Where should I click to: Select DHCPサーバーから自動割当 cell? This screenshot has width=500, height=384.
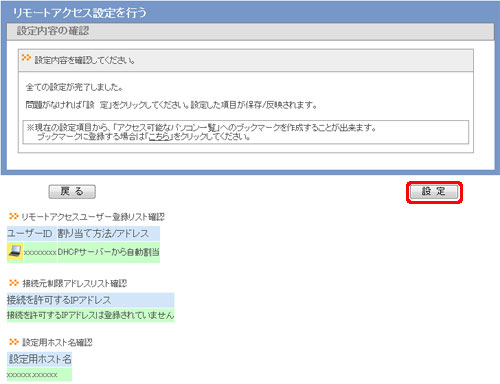pyautogui.click(x=108, y=252)
